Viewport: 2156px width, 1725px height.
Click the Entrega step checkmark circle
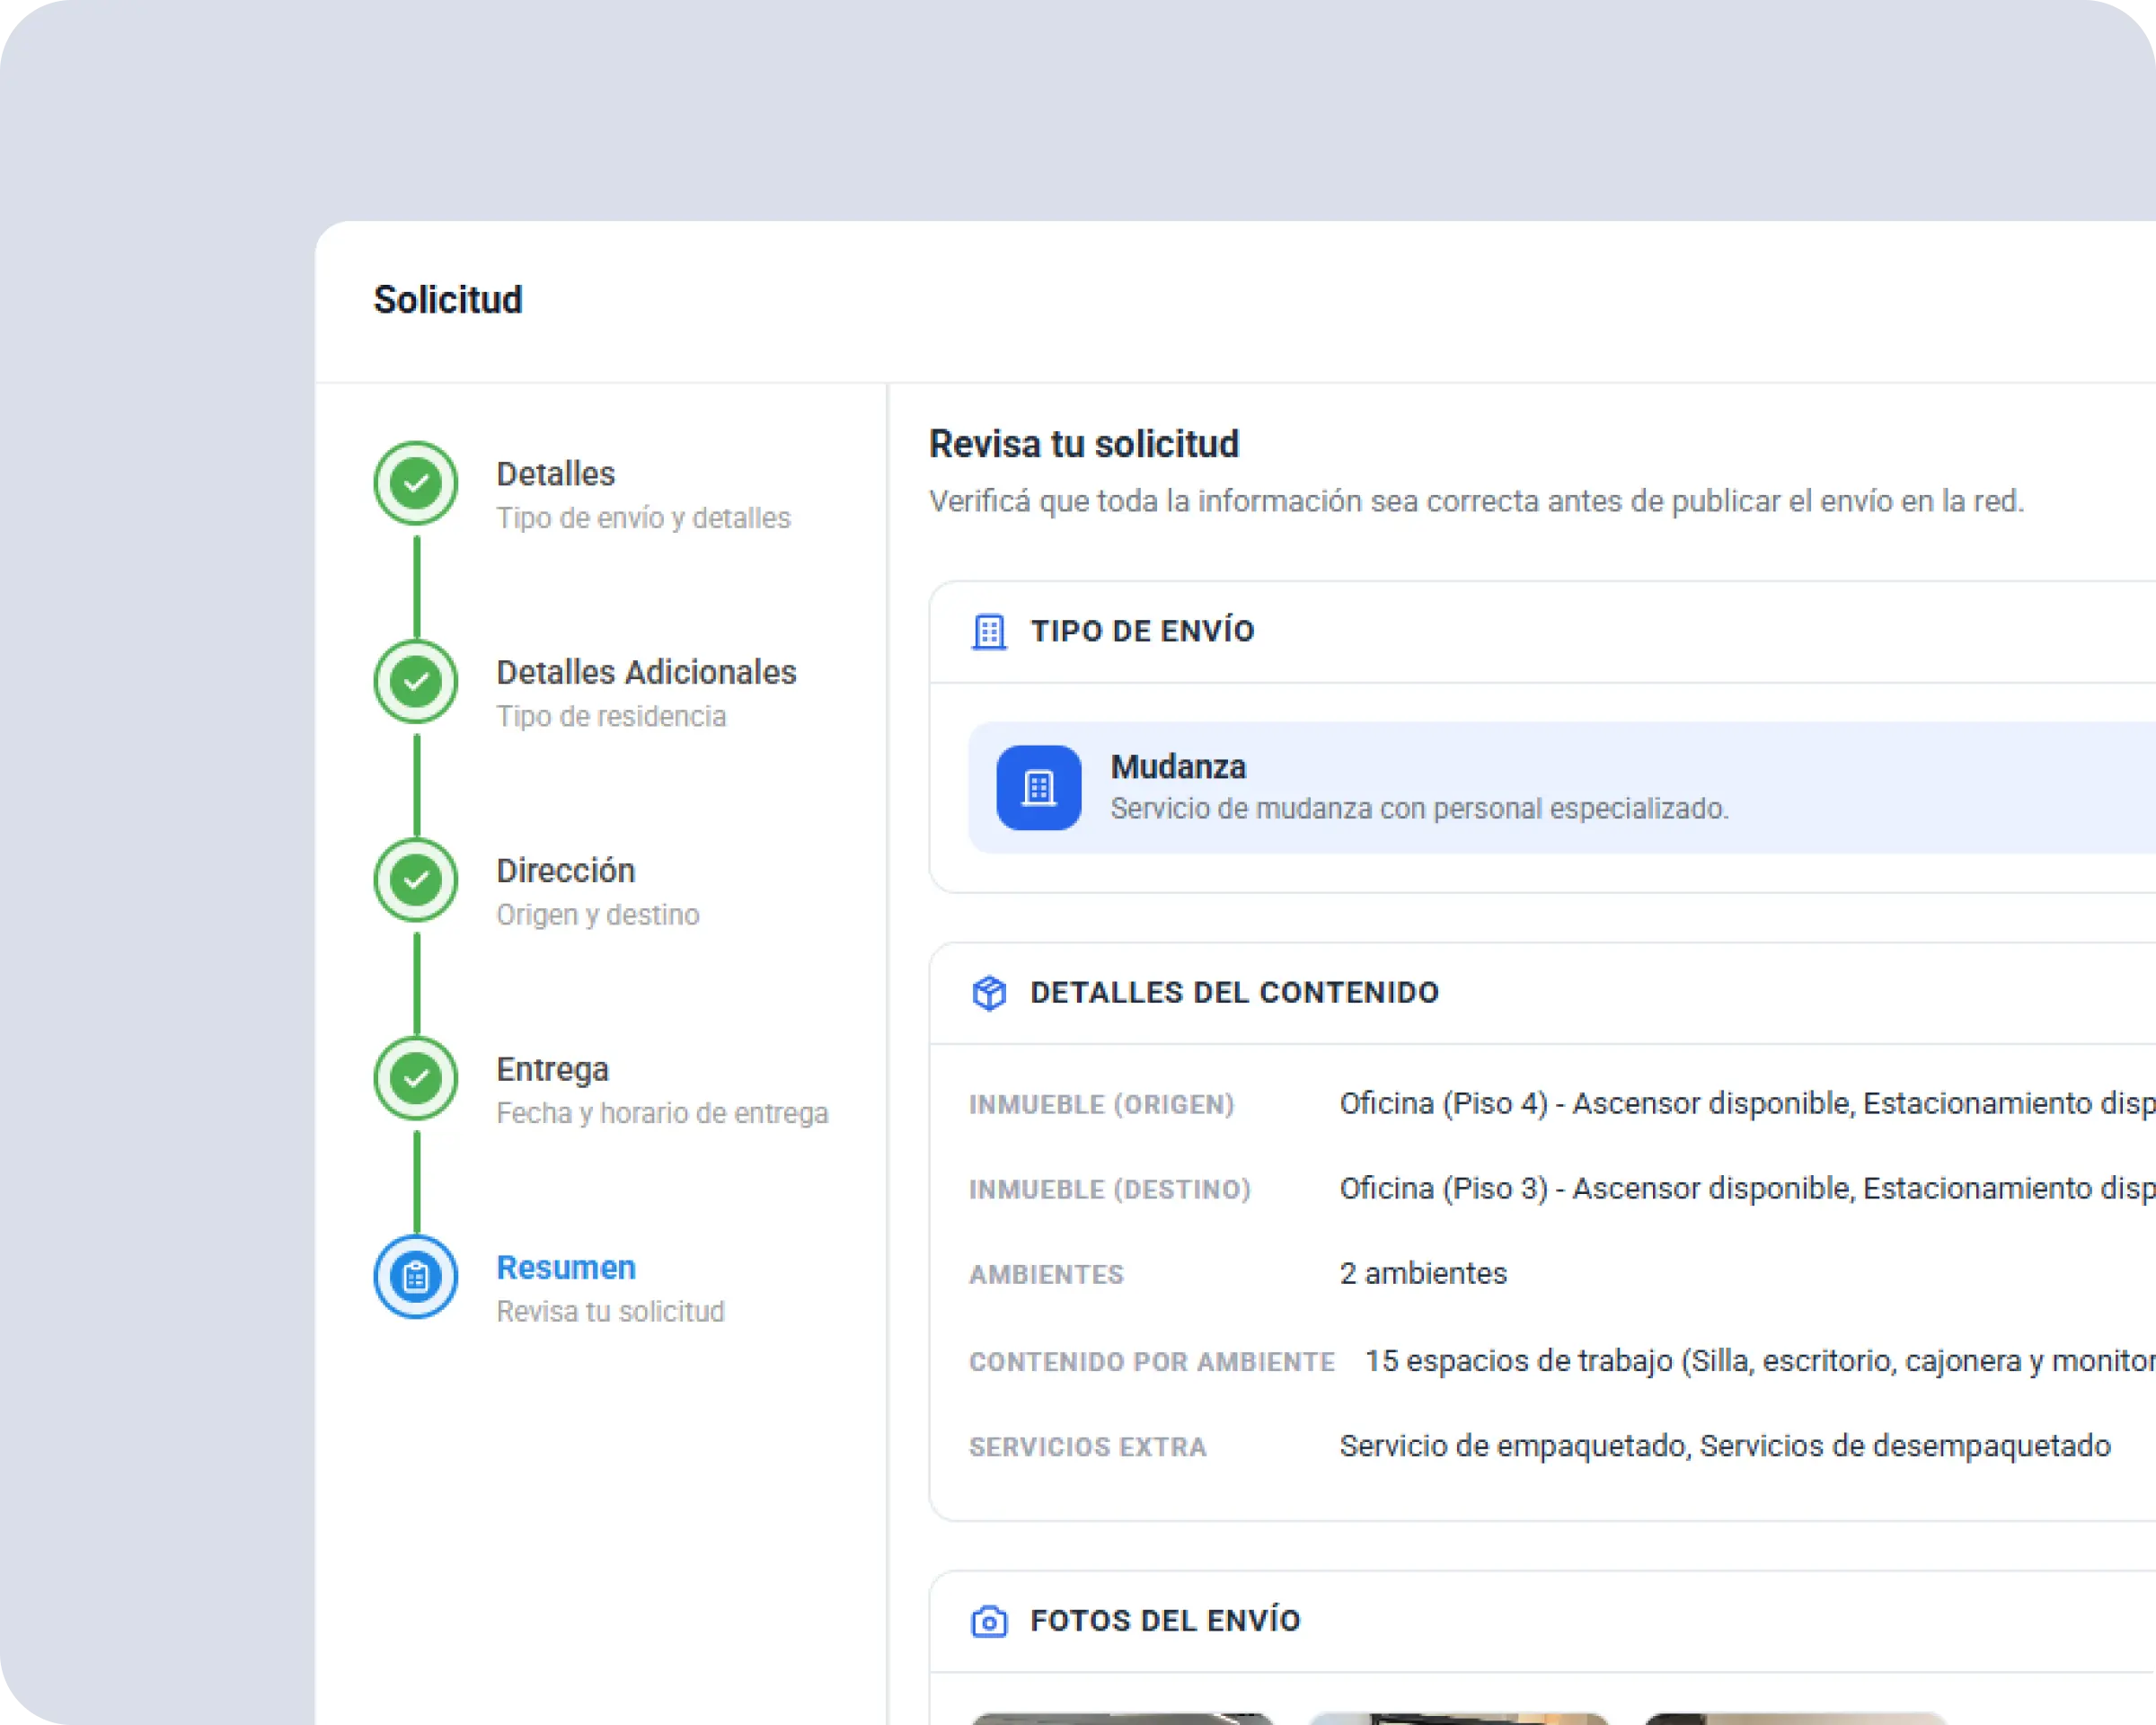point(416,1078)
